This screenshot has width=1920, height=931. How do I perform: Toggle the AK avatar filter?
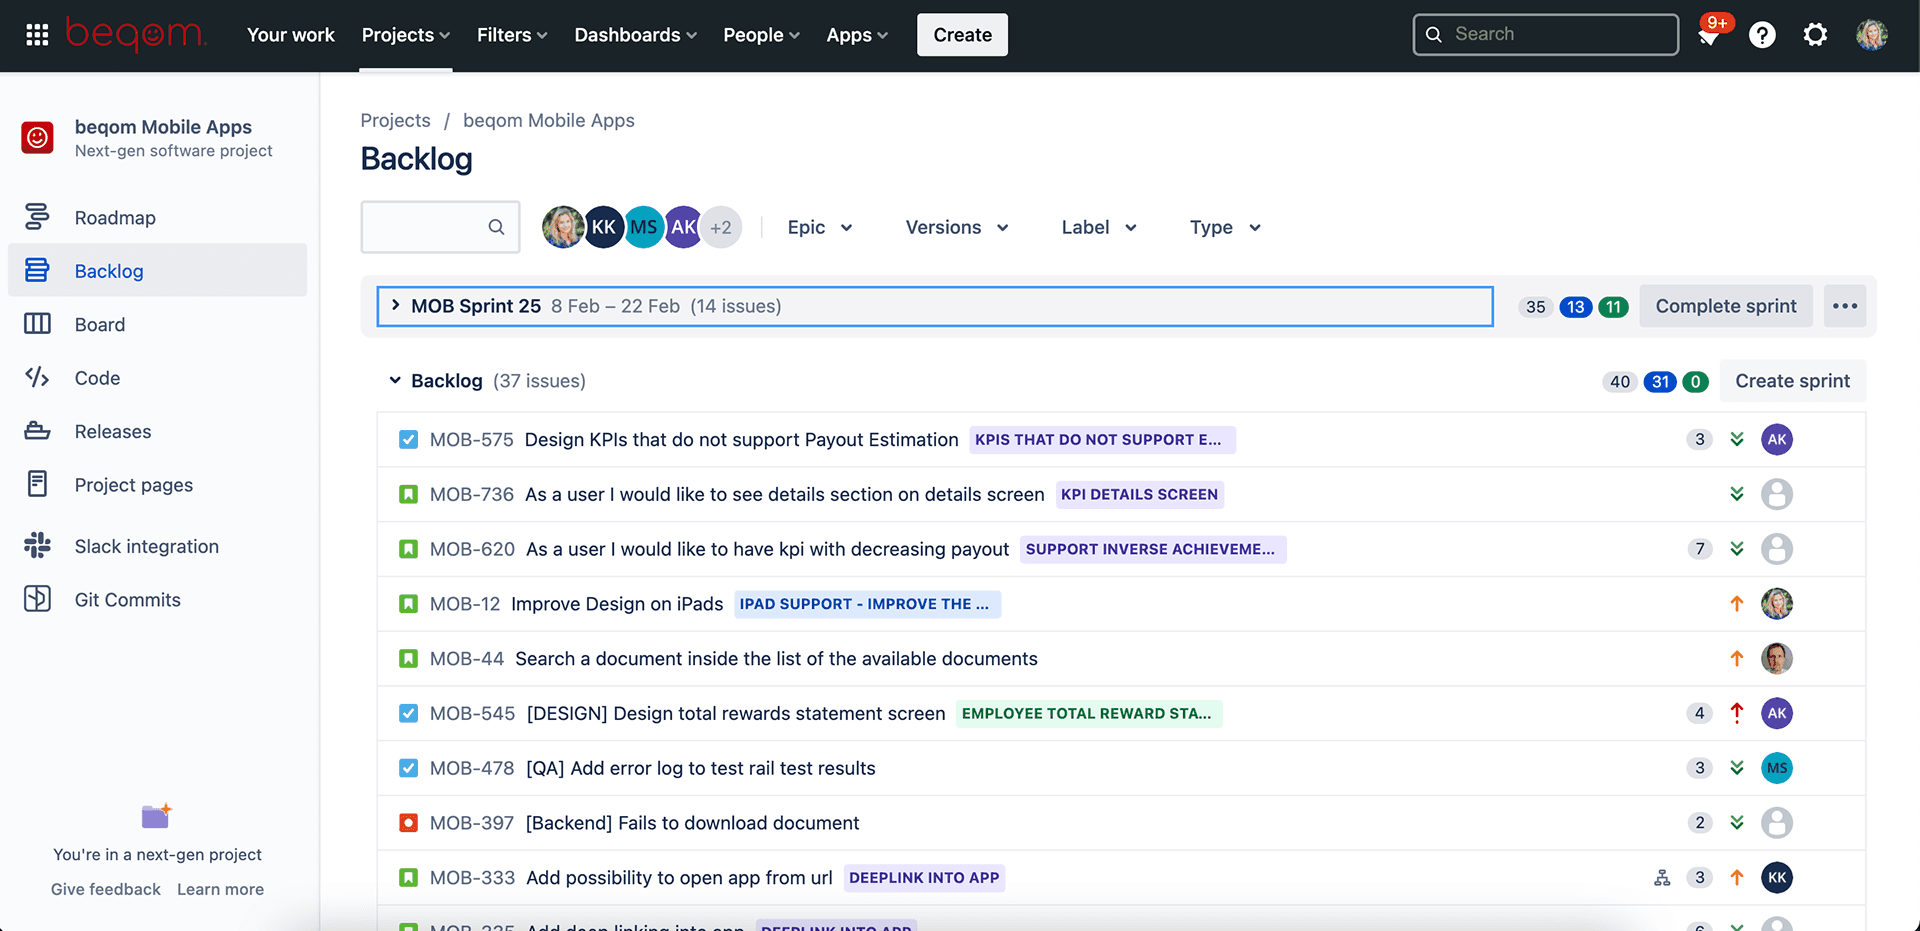(x=683, y=227)
